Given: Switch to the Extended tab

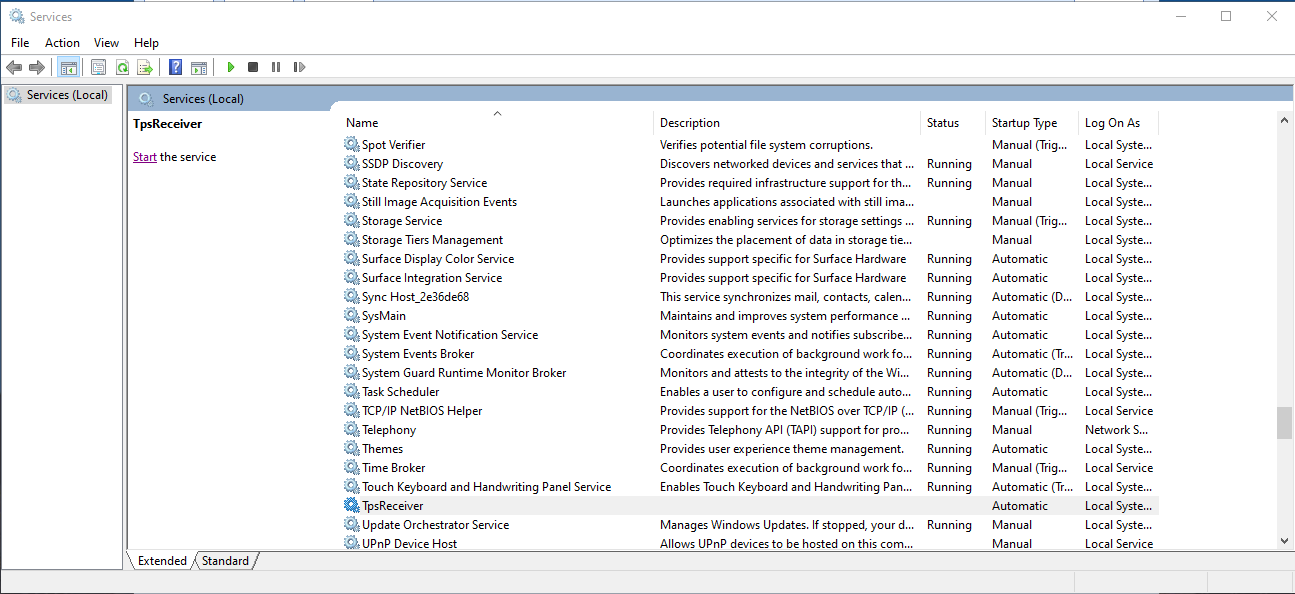Looking at the screenshot, I should pyautogui.click(x=162, y=561).
